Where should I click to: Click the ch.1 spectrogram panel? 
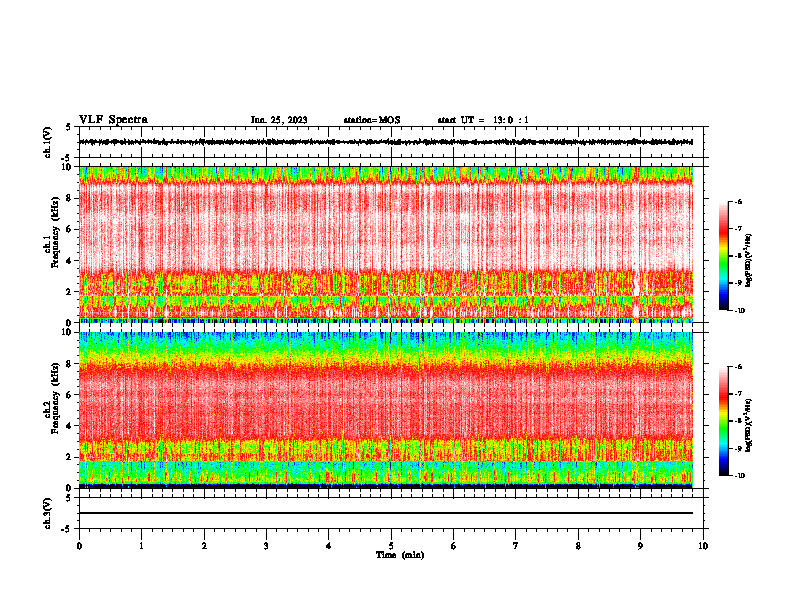point(386,244)
